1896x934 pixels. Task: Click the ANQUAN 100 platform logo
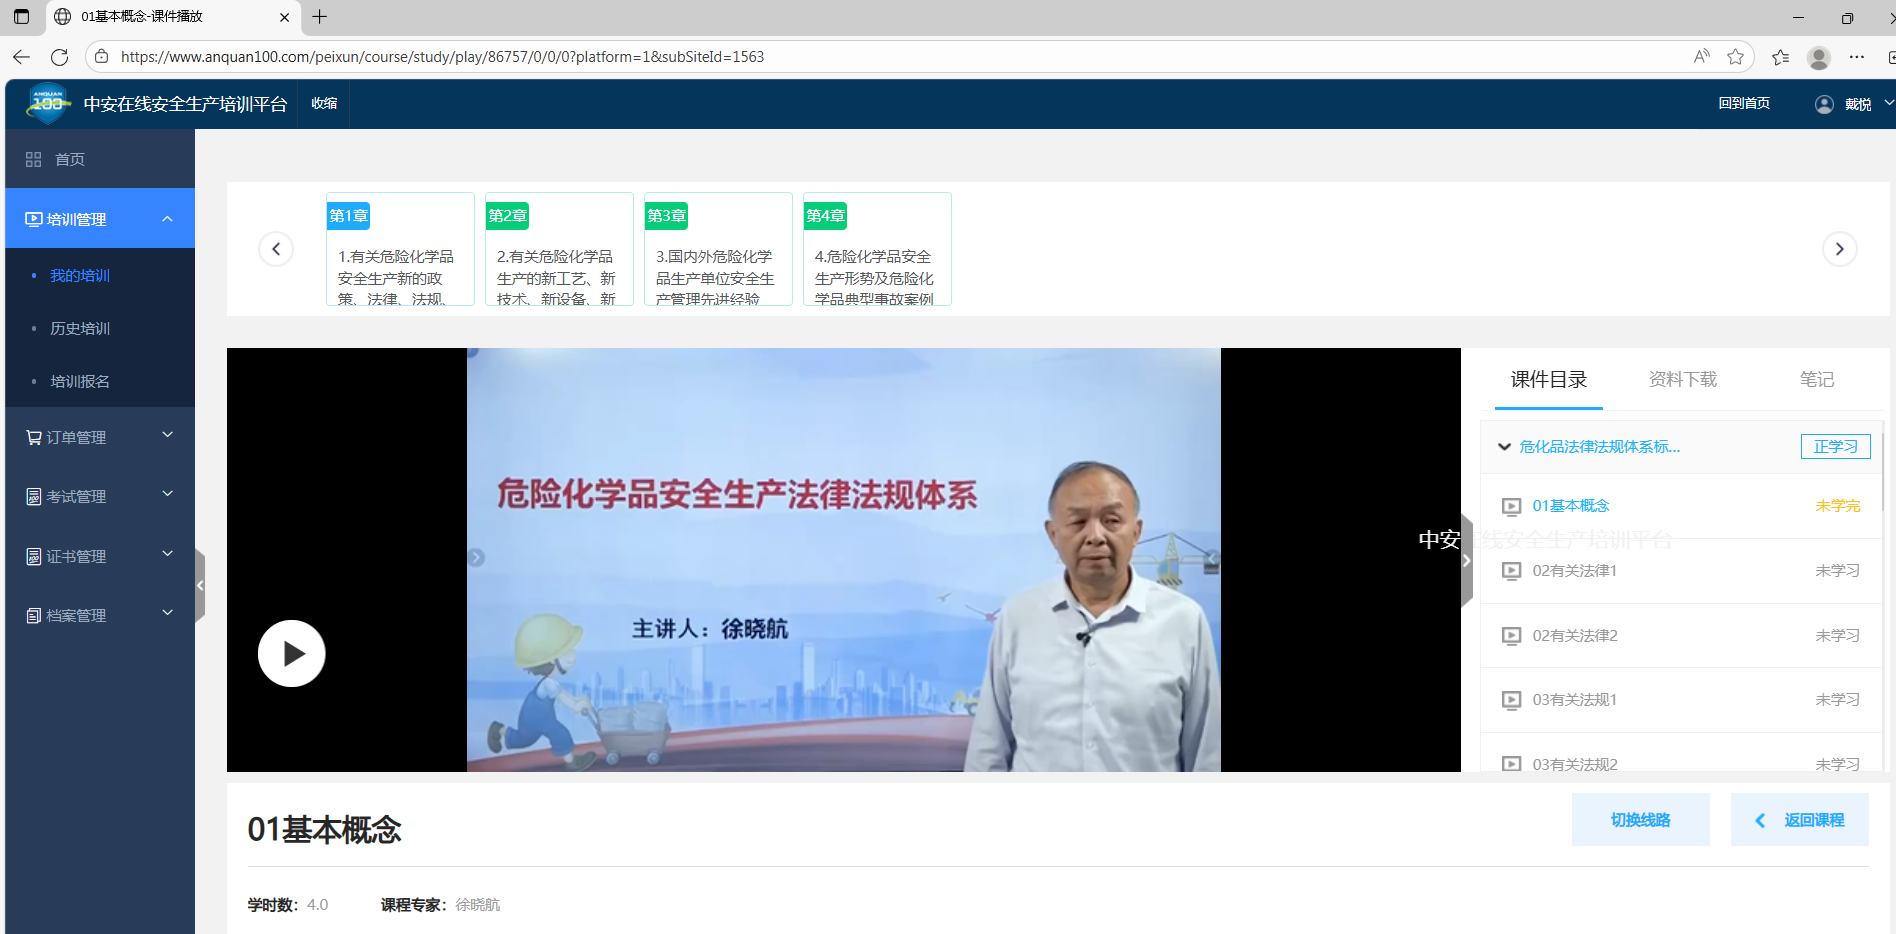click(47, 103)
